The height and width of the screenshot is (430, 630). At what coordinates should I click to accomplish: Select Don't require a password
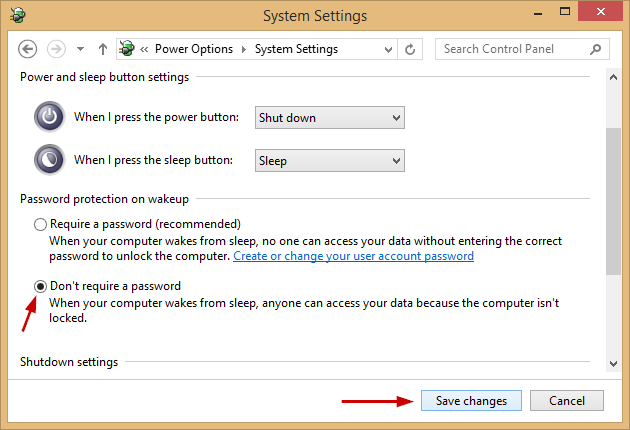click(41, 286)
